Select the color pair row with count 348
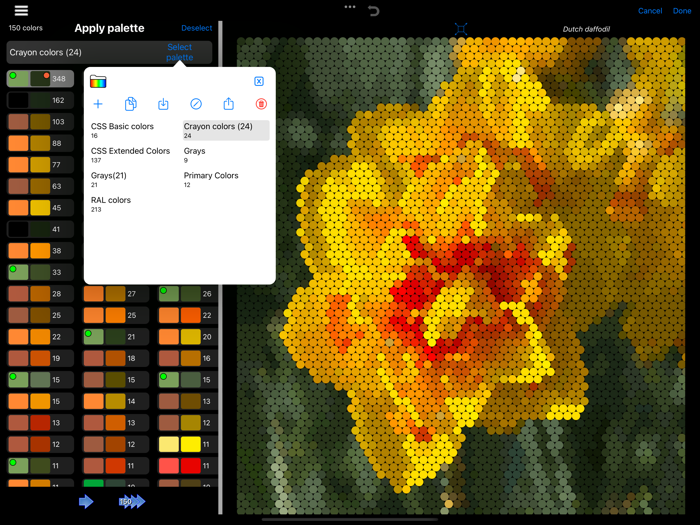 [x=40, y=79]
